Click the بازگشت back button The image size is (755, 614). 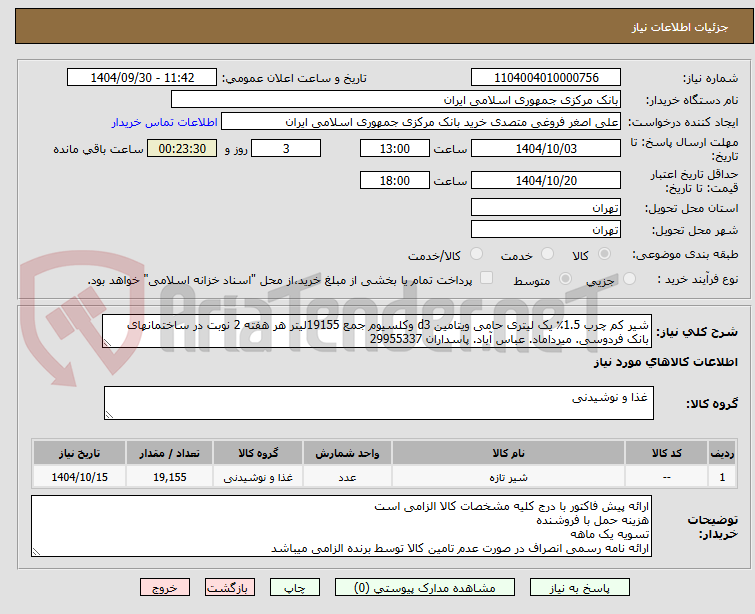(230, 588)
